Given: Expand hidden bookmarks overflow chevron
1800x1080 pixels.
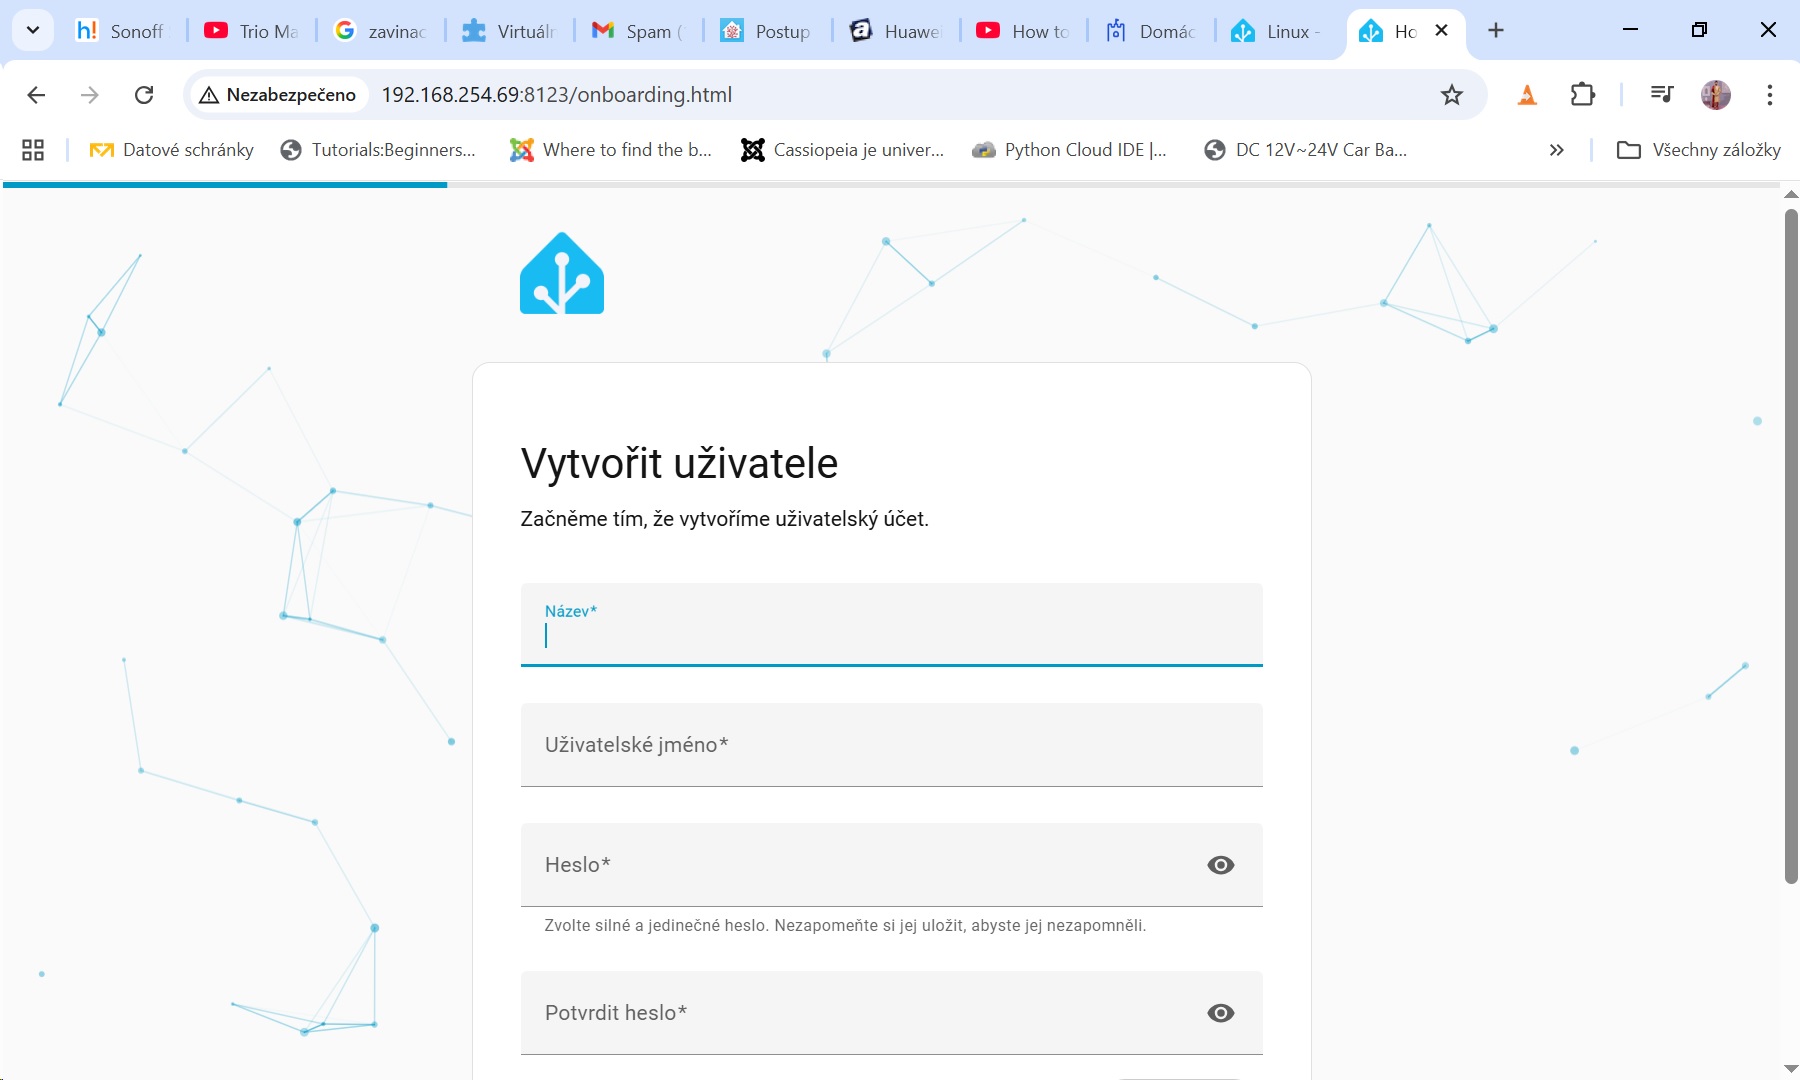Looking at the screenshot, I should tap(1556, 150).
